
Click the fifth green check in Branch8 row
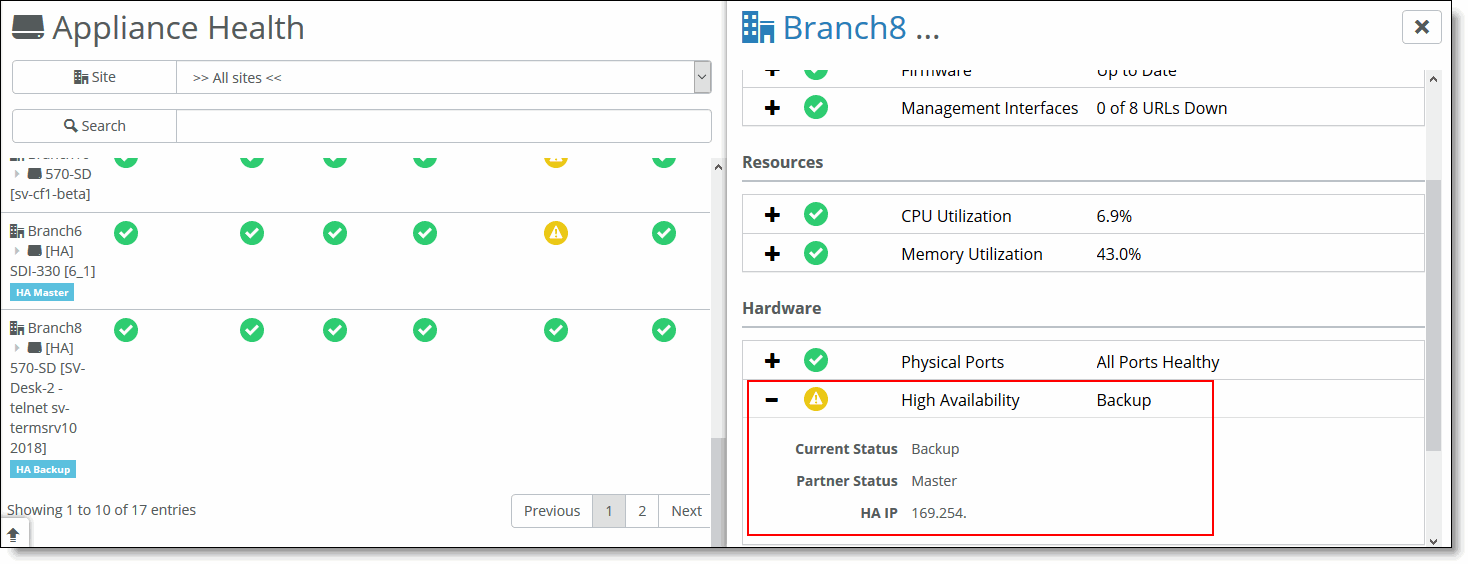click(x=556, y=330)
